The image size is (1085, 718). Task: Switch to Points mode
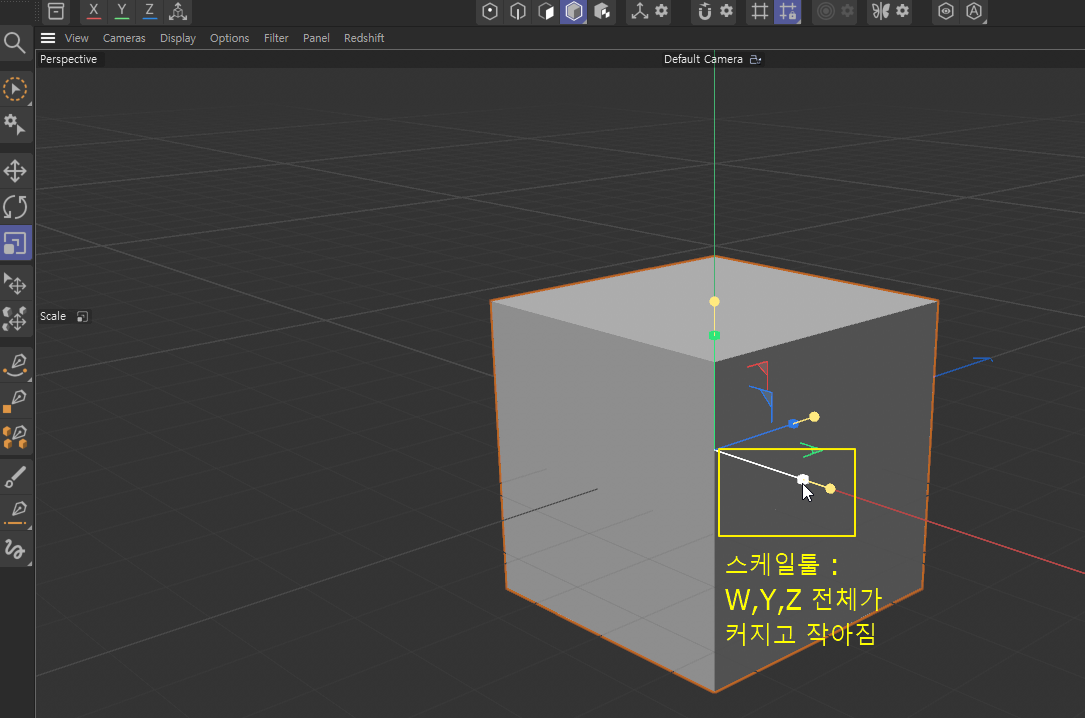[x=490, y=11]
